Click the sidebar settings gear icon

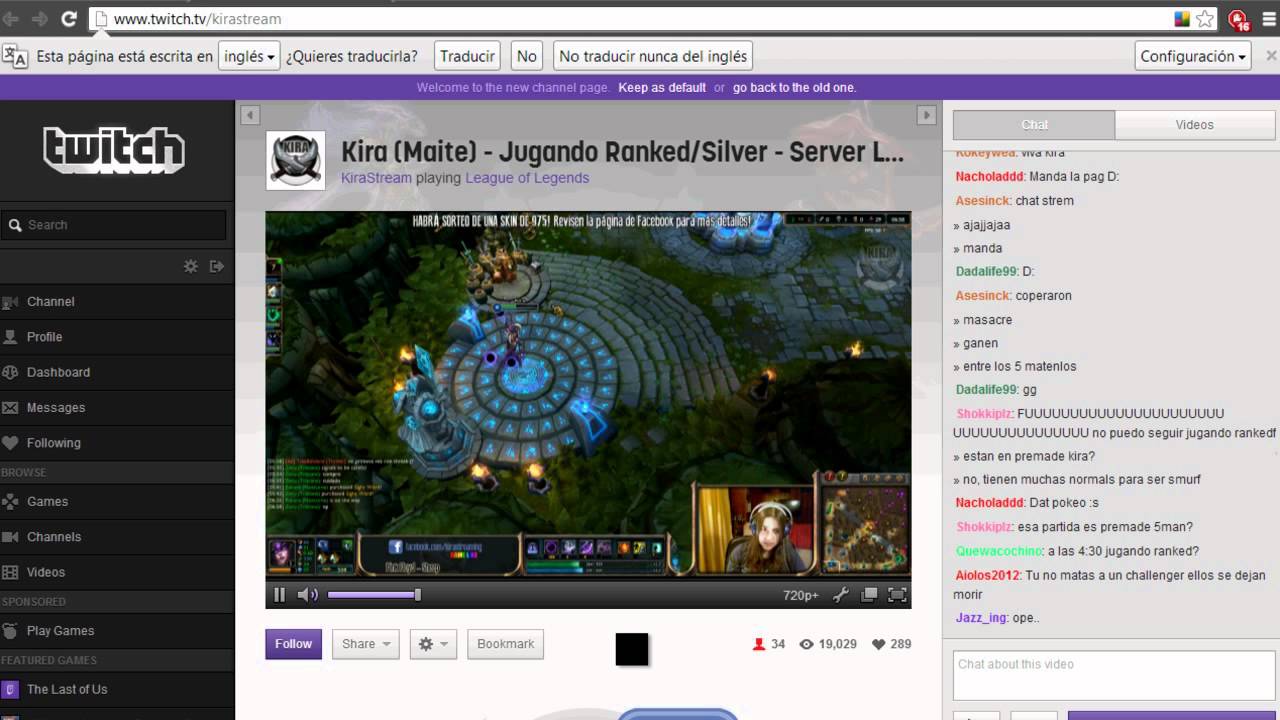pyautogui.click(x=190, y=266)
